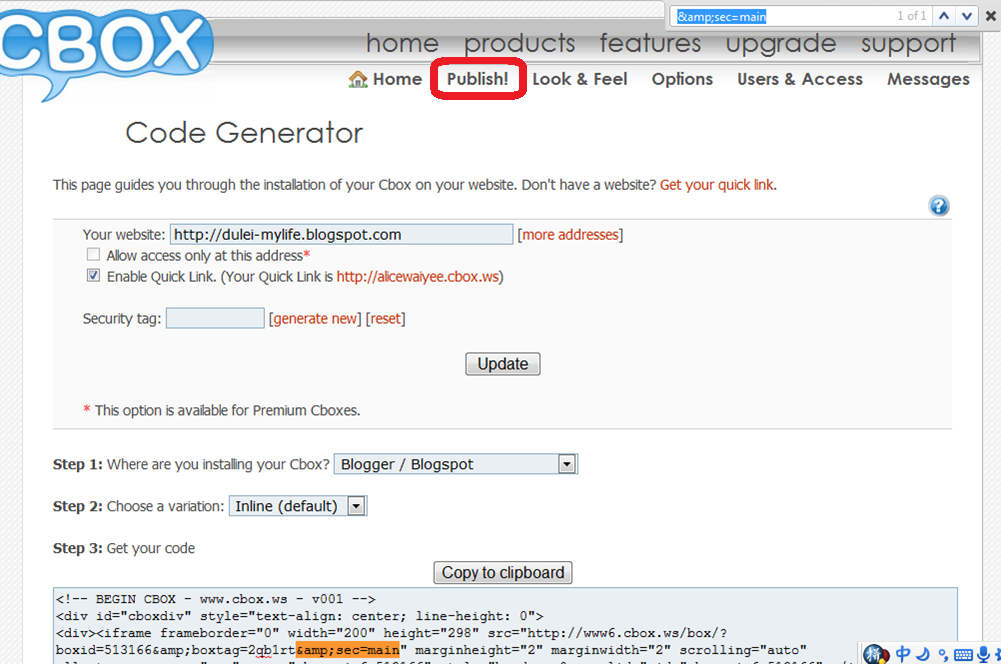
Task: Go to next find result arrow
Action: coord(967,17)
